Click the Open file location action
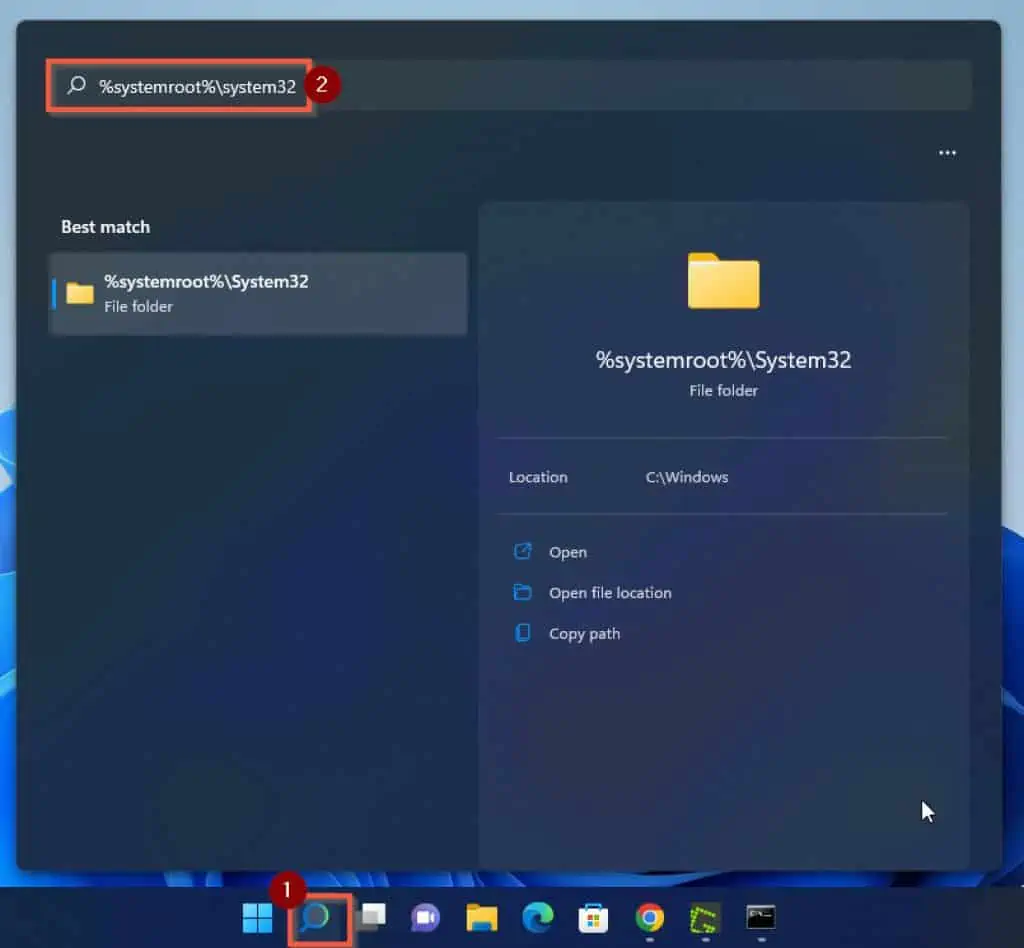The image size is (1024, 948). click(x=609, y=592)
